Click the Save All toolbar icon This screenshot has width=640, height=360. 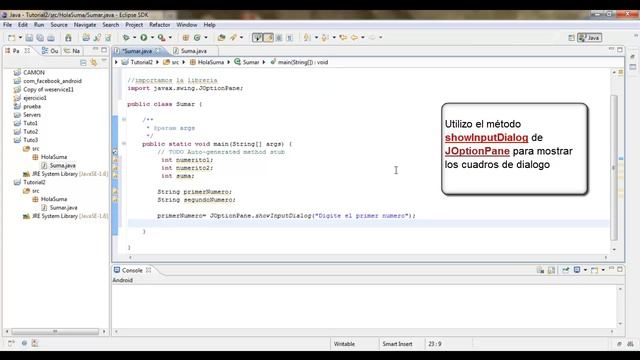pyautogui.click(x=40, y=38)
